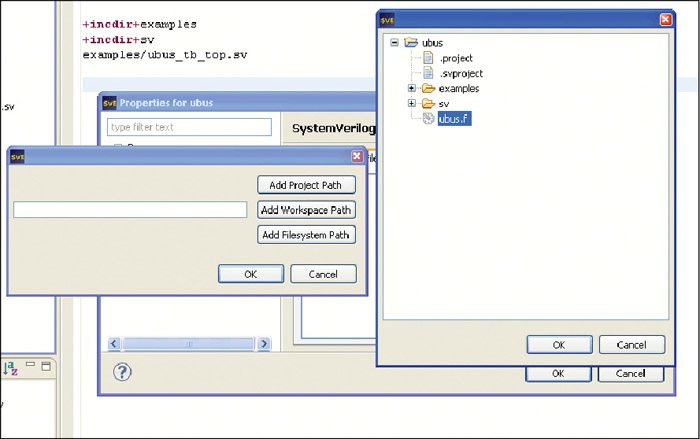Focus the 'type filter text' search box
This screenshot has height=439, width=700.
point(190,127)
